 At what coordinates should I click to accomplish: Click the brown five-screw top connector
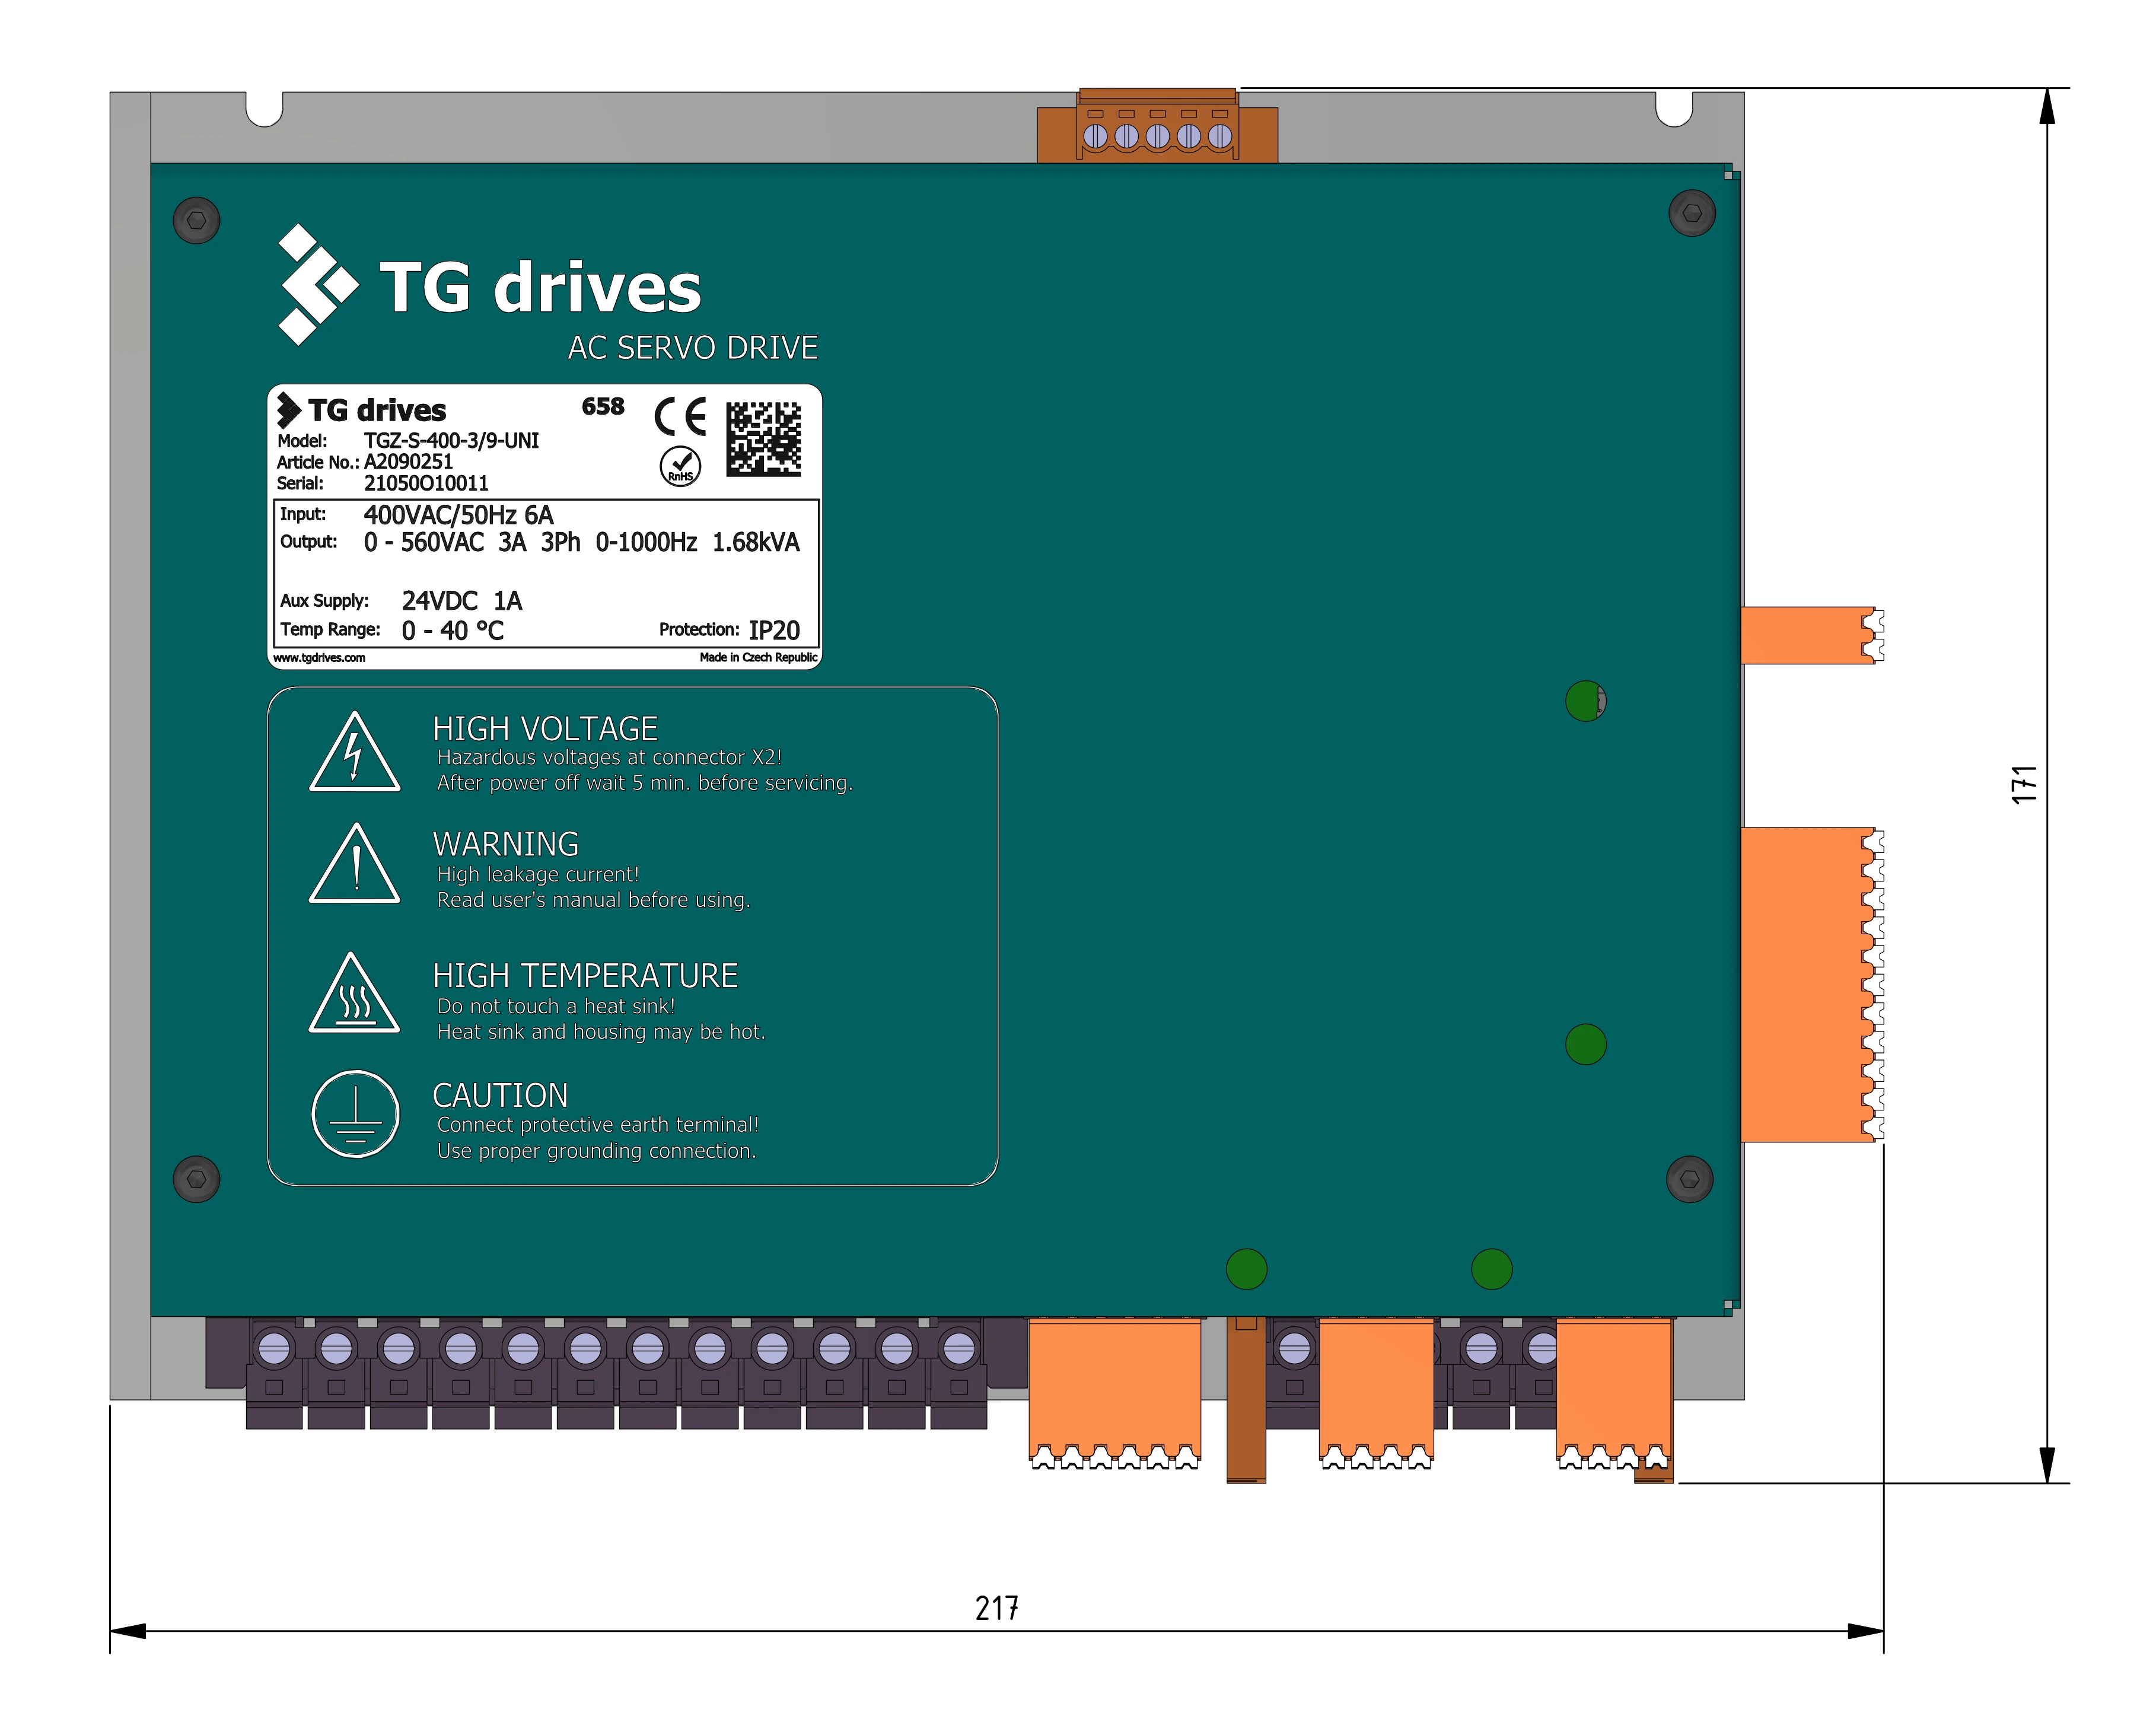point(1157,126)
